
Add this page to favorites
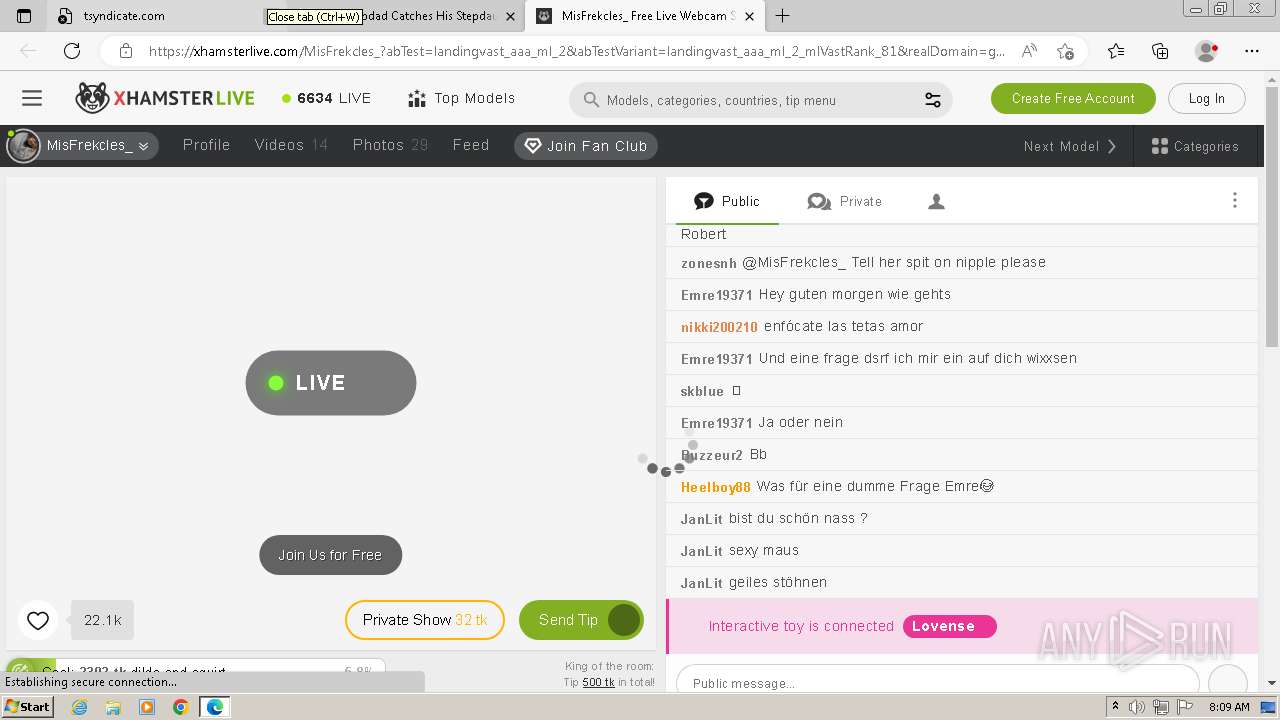click(1065, 51)
